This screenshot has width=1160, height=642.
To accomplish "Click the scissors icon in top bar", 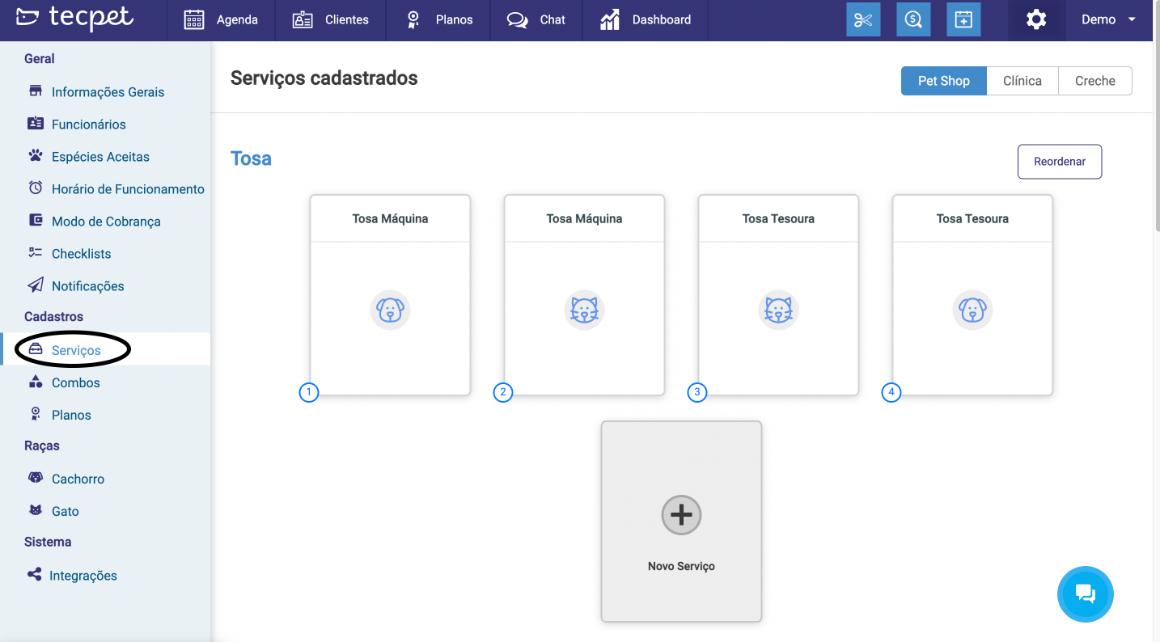I will (x=863, y=20).
